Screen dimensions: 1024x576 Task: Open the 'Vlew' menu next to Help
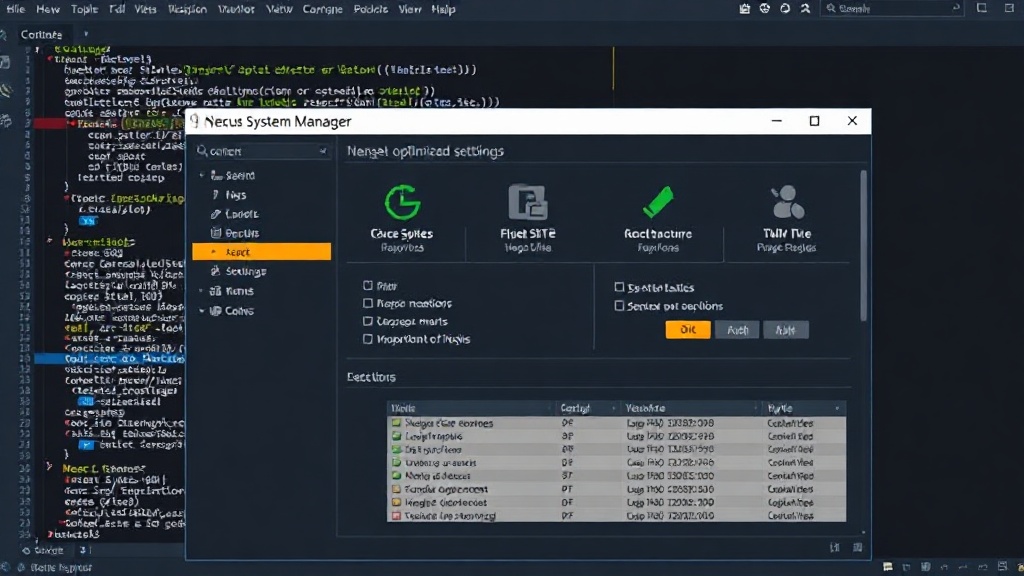point(410,9)
